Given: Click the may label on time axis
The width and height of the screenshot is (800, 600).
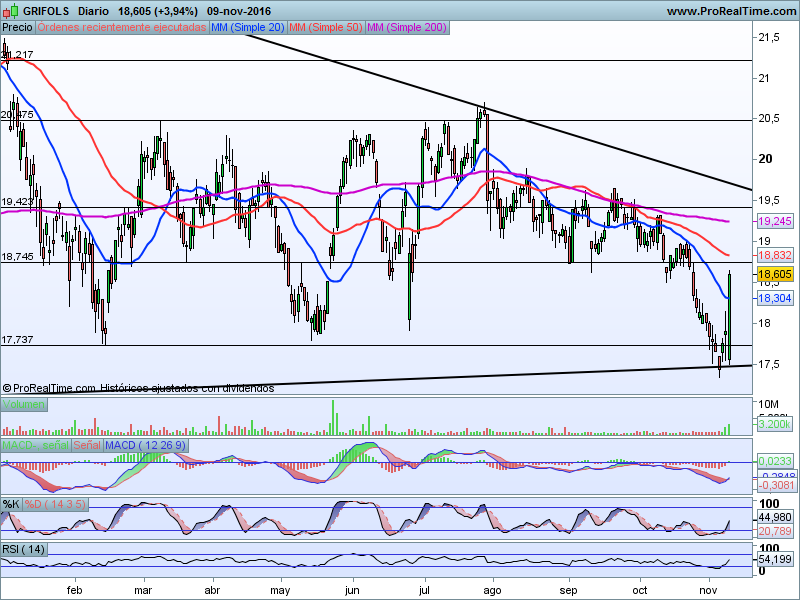Looking at the screenshot, I should pyautogui.click(x=280, y=590).
